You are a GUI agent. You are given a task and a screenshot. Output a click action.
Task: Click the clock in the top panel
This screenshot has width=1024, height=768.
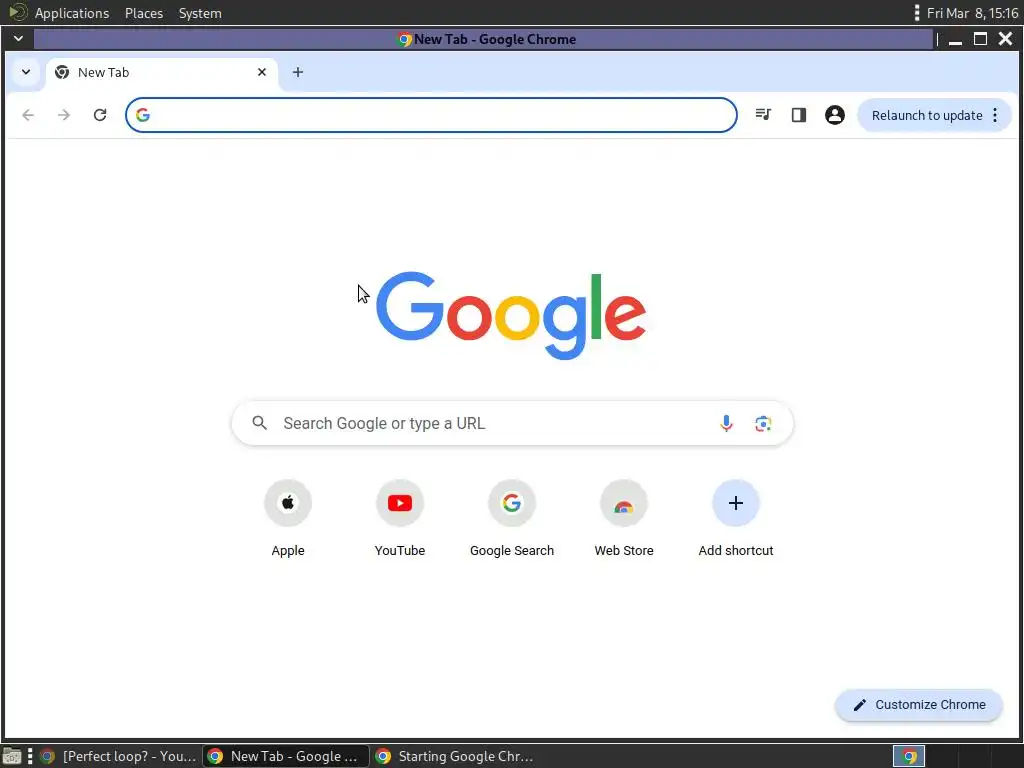(x=972, y=13)
